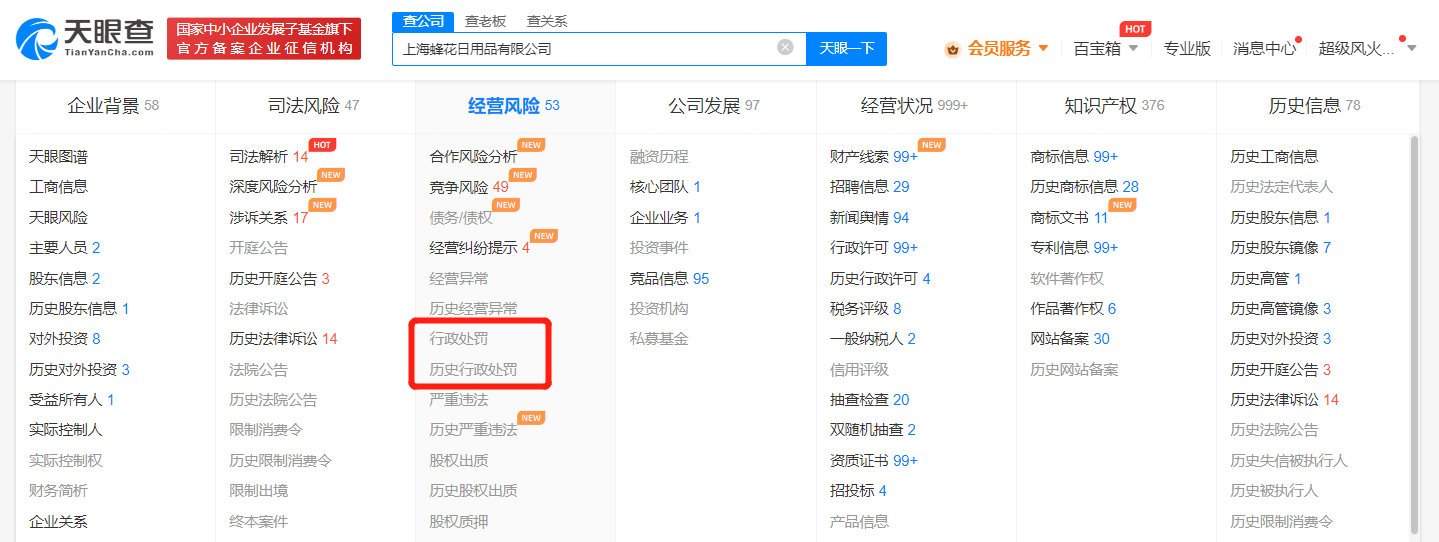
Task: Click the HOT badge above 百宝箱
Action: [x=1135, y=29]
